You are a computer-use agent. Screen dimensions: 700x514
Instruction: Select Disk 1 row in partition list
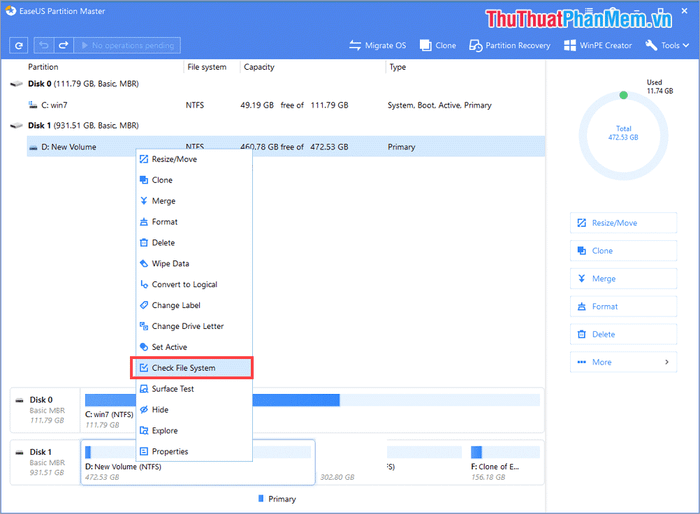277,125
